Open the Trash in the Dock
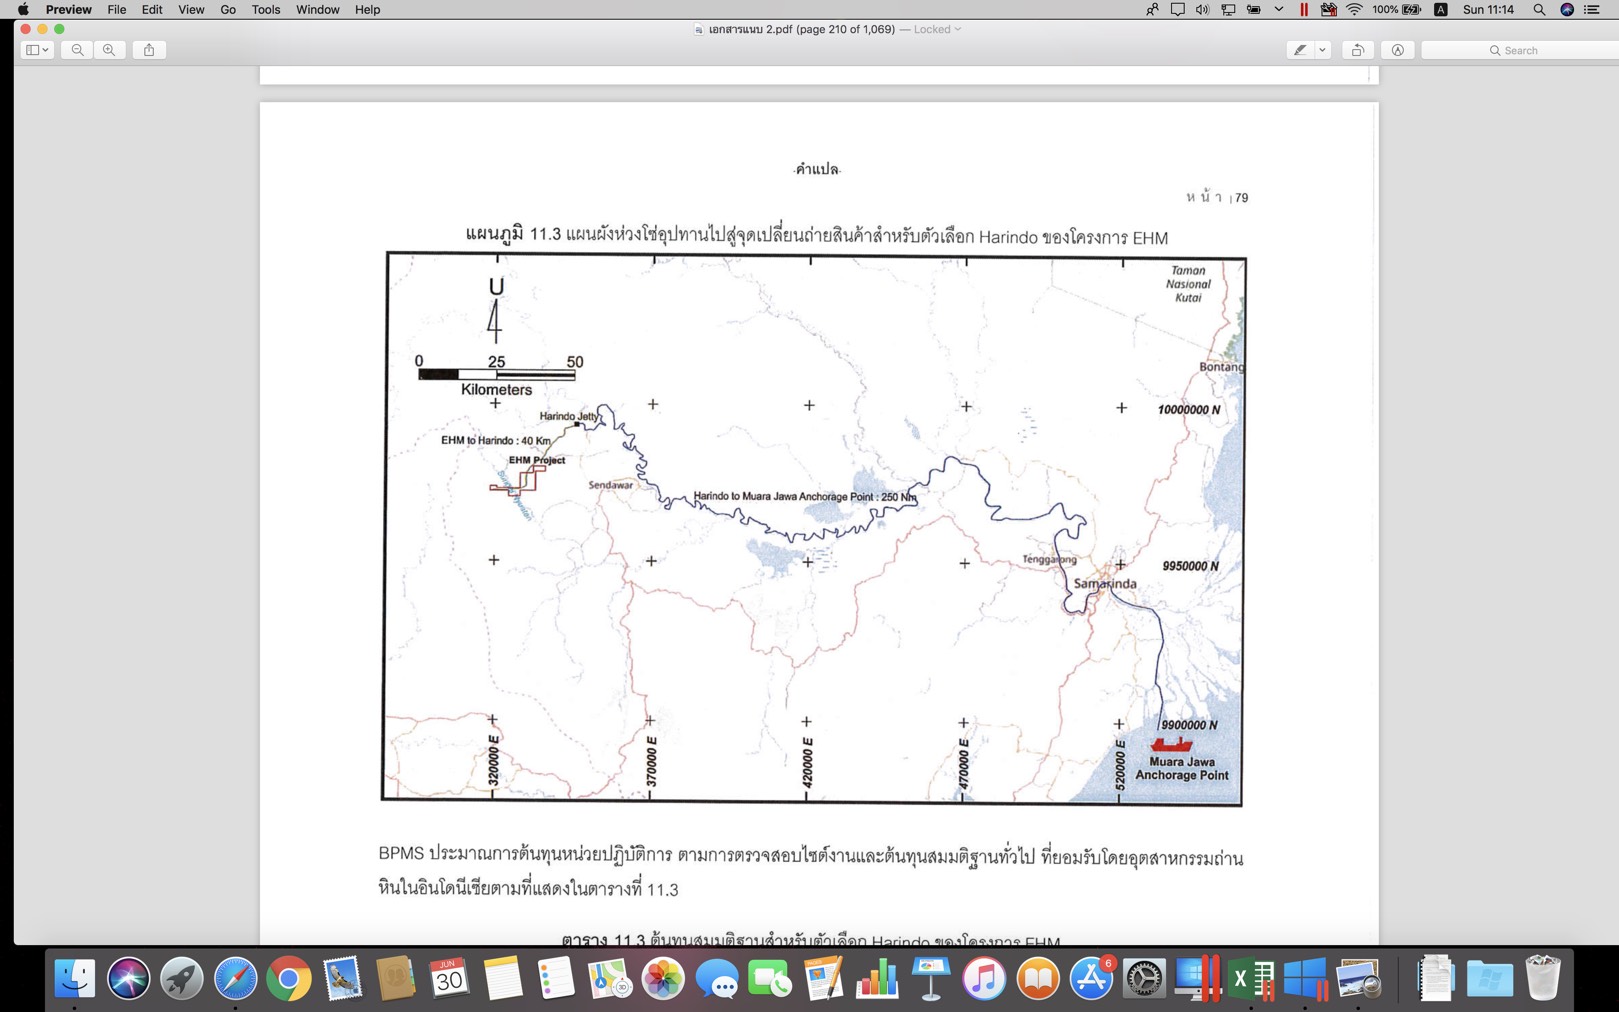Image resolution: width=1619 pixels, height=1012 pixels. click(1543, 979)
